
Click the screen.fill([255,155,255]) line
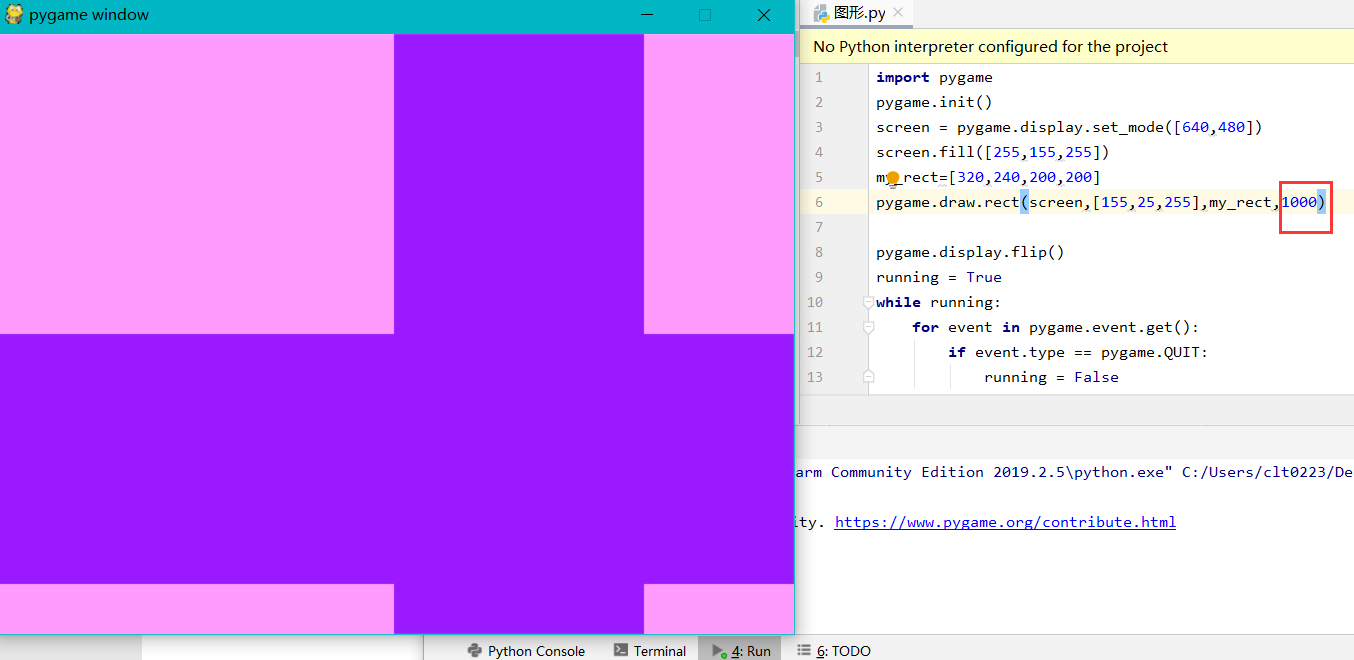[992, 152]
